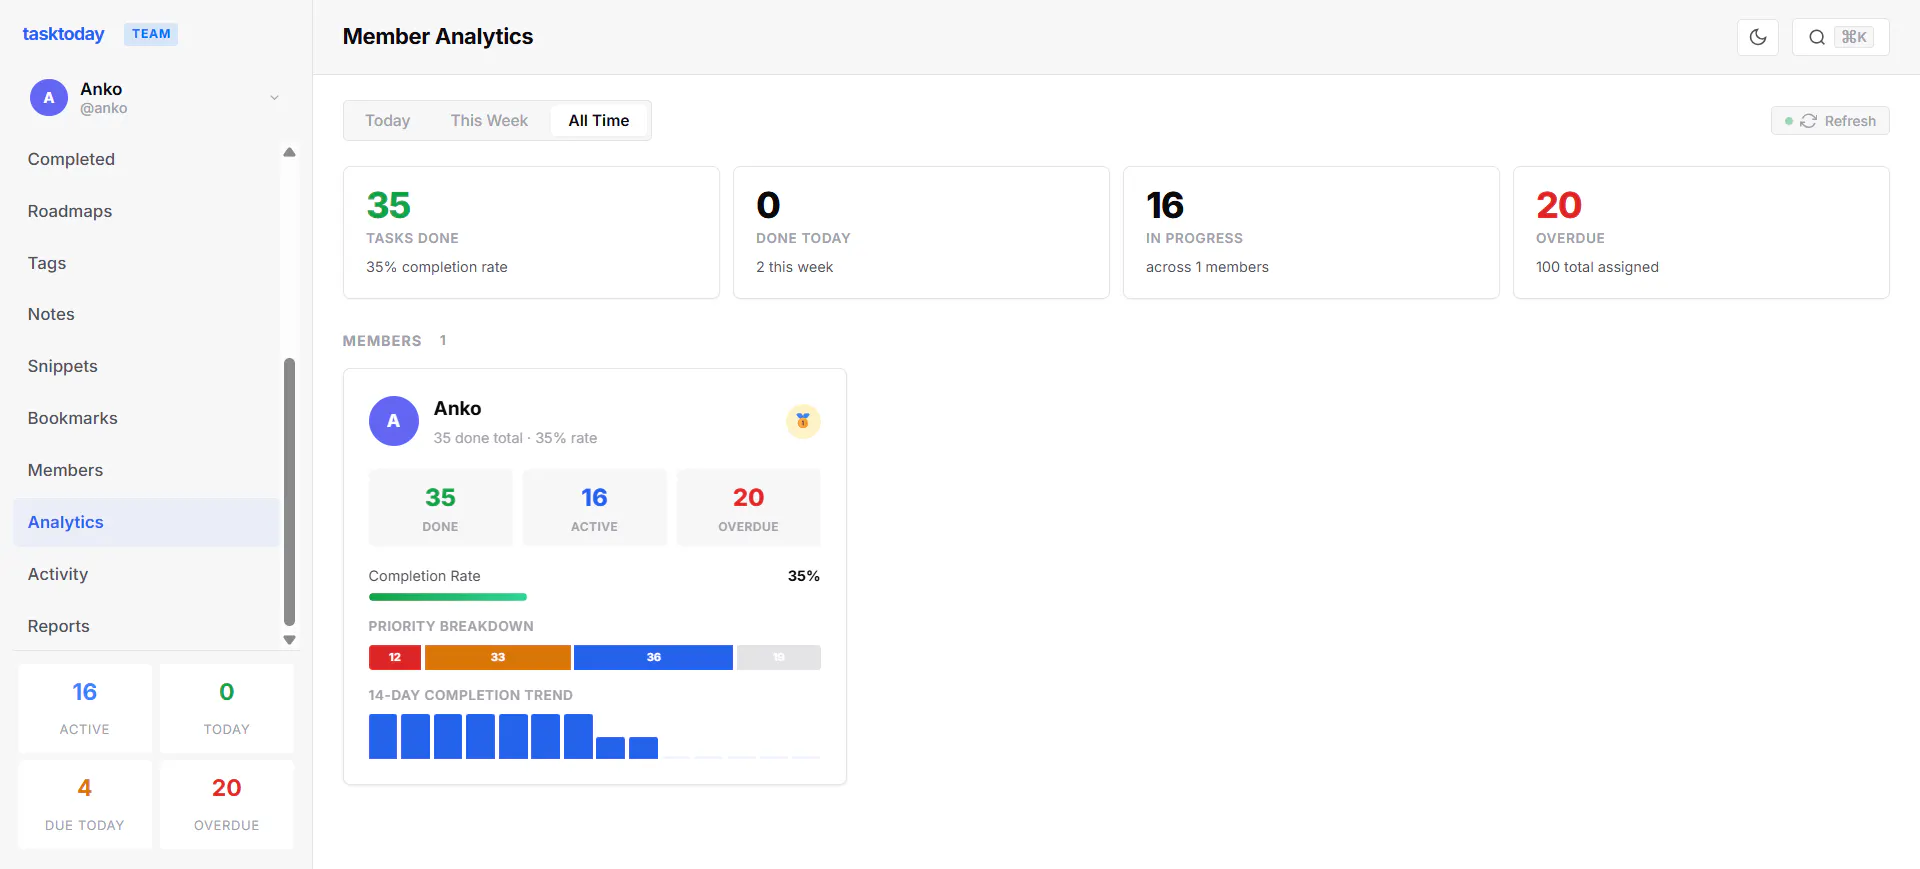Open the Reports page
This screenshot has width=1920, height=869.
(x=146, y=626)
